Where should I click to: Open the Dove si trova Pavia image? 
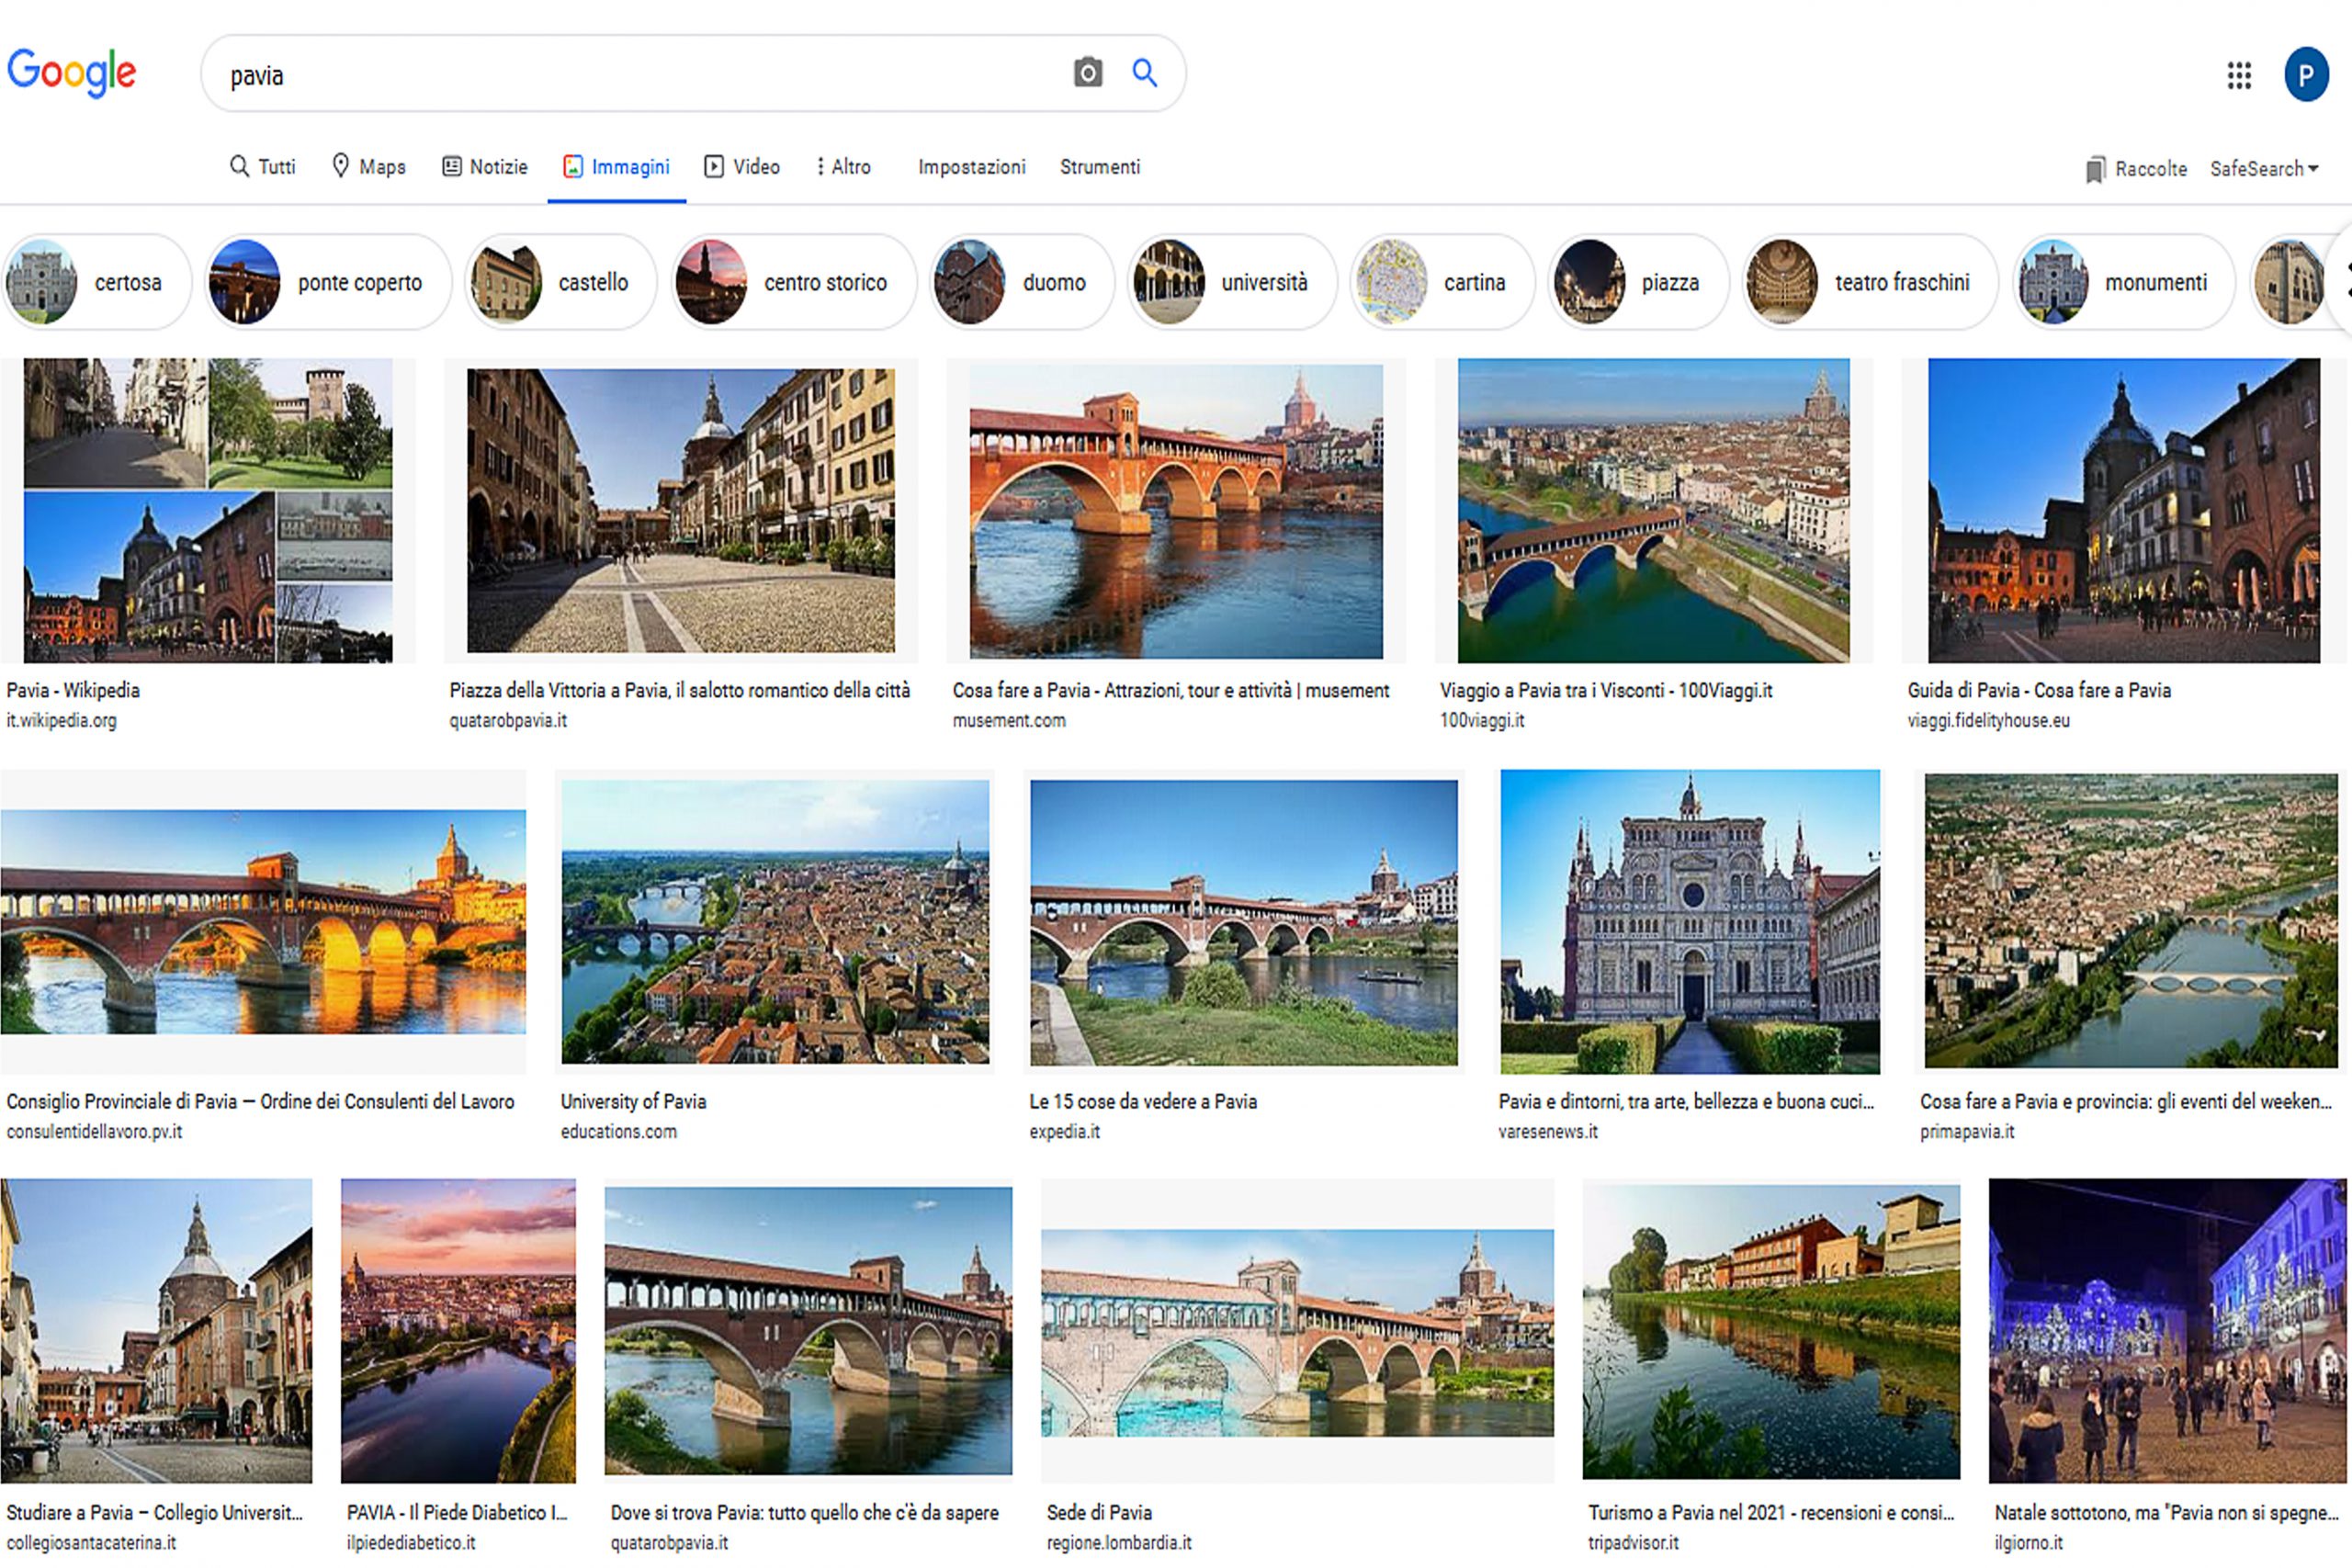pyautogui.click(x=808, y=1330)
